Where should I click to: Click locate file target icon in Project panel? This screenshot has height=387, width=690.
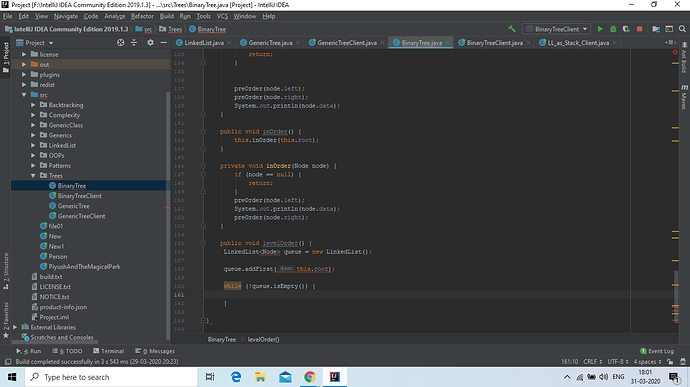[120, 43]
